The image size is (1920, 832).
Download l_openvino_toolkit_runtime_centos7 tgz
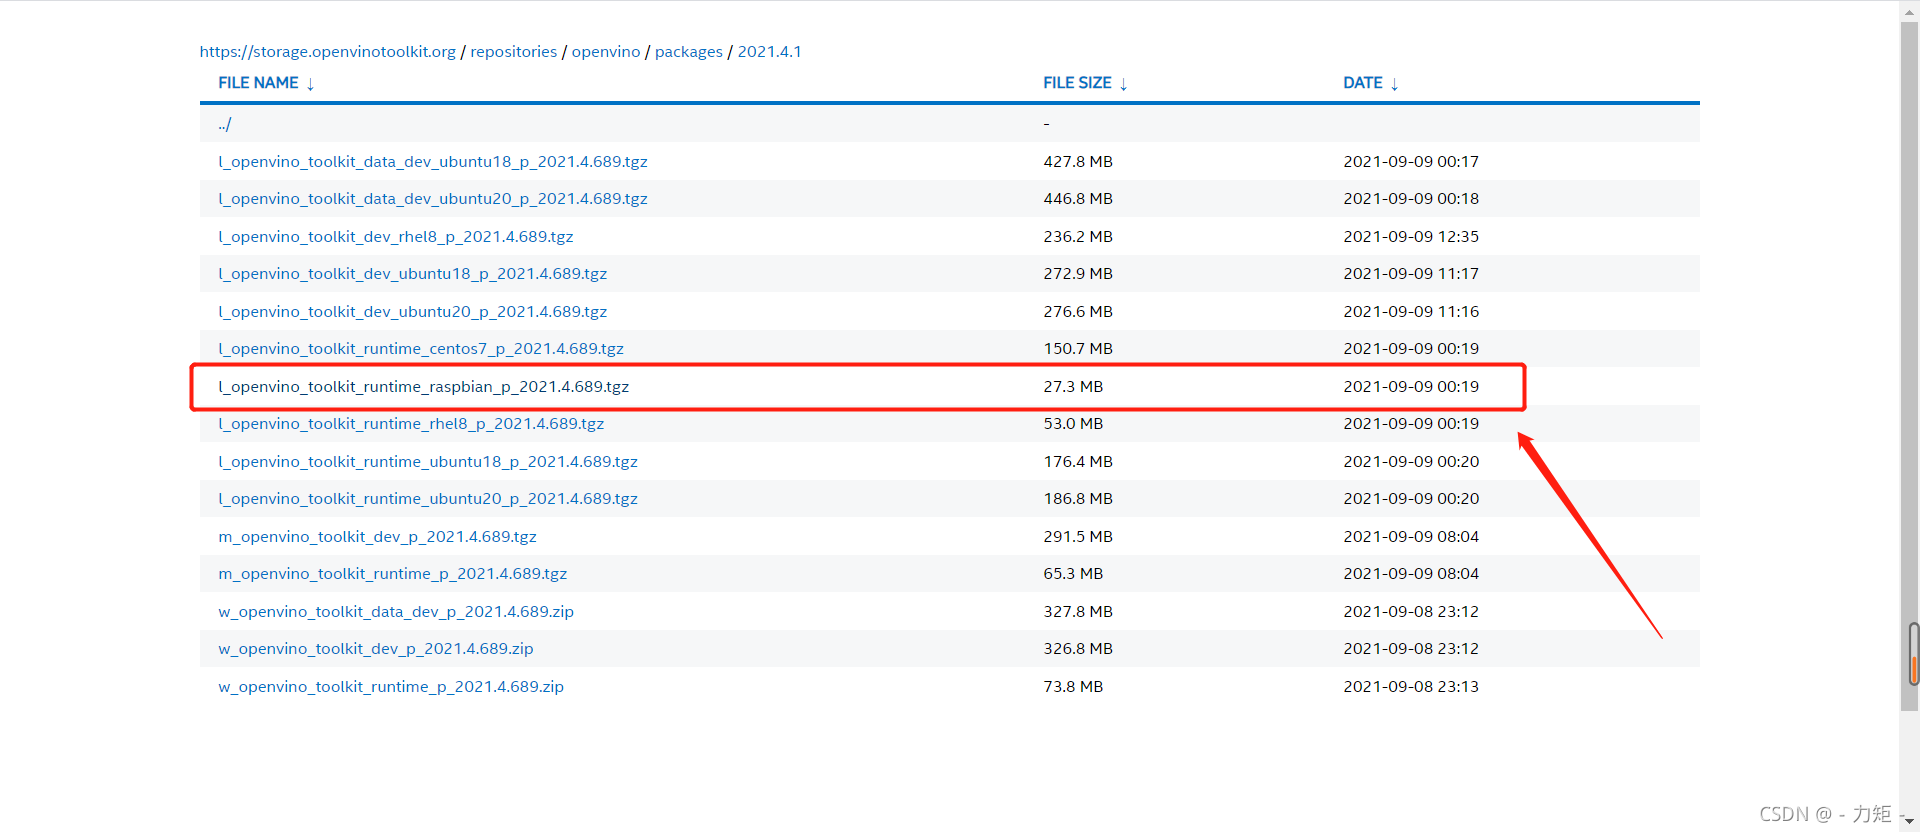421,349
